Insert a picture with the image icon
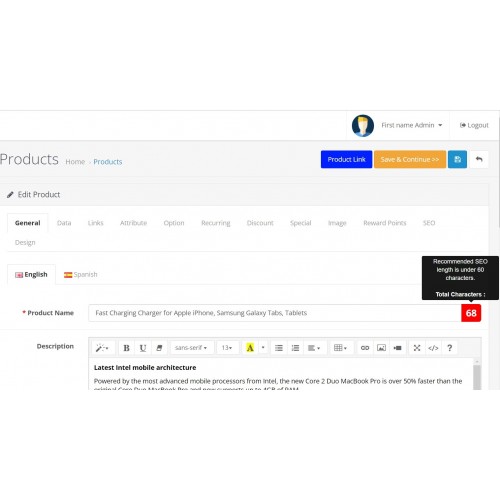Screen dimensions: 500x500 pos(381,348)
